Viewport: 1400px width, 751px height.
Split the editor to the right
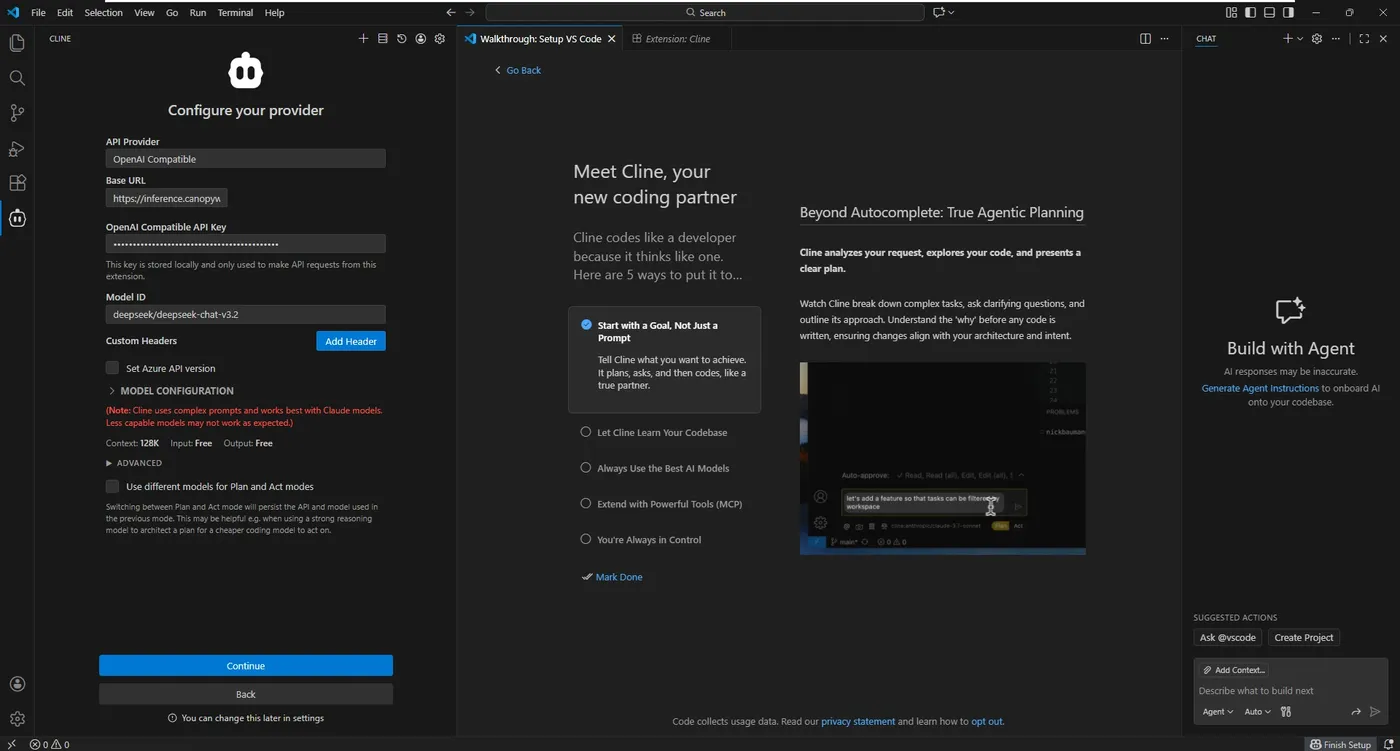[1145, 39]
